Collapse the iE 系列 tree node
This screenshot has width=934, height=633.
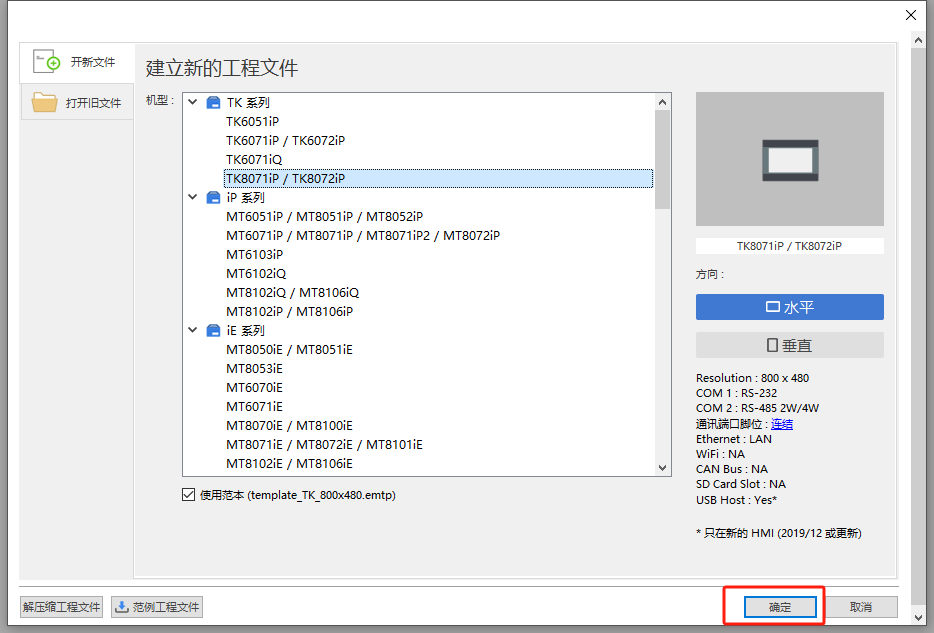point(192,330)
